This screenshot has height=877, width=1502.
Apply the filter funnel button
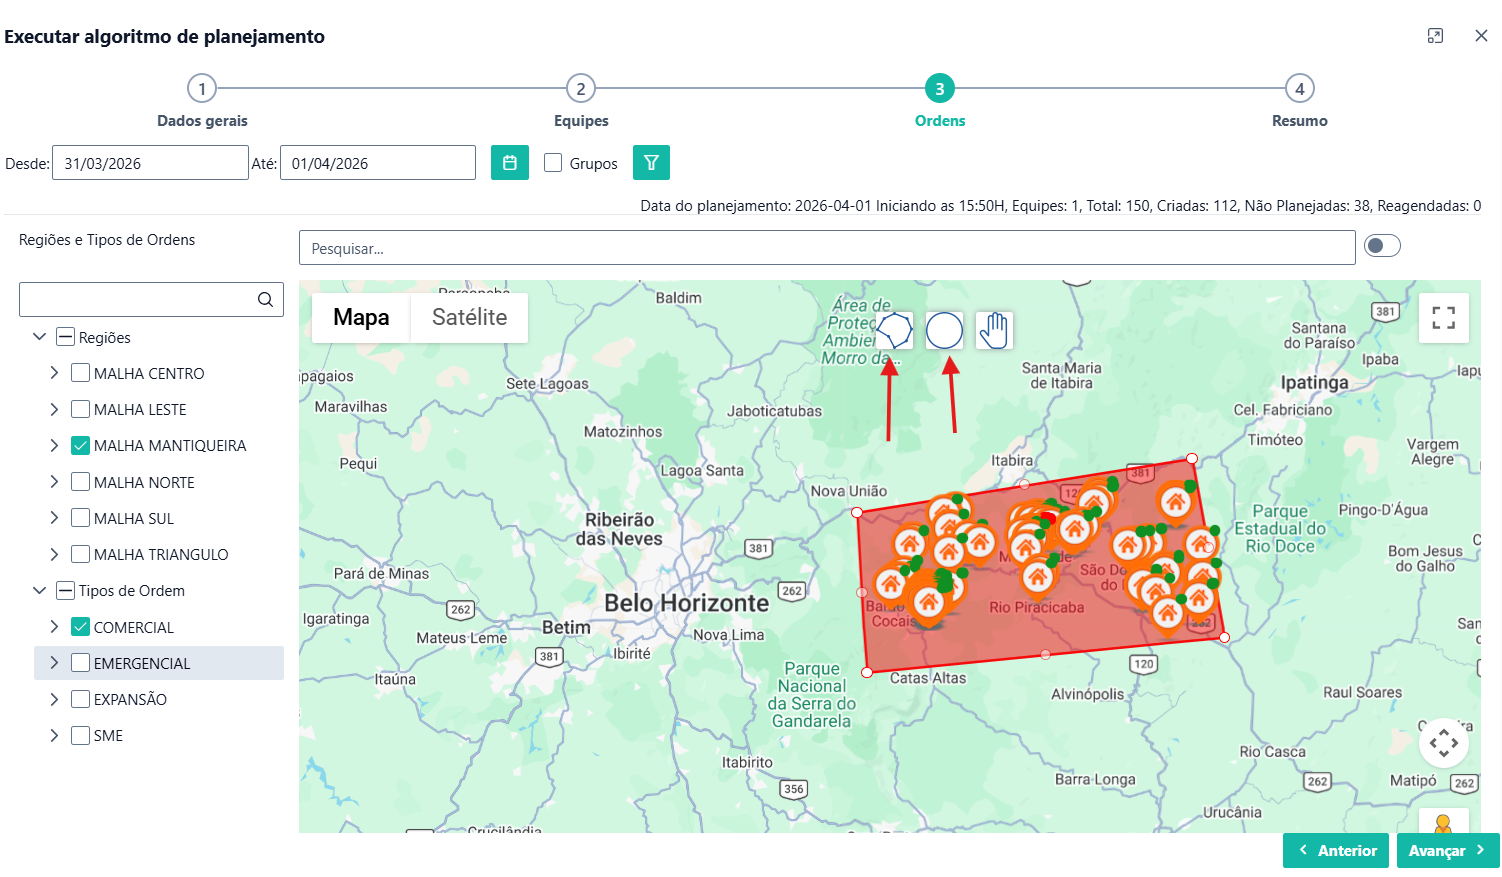click(651, 163)
